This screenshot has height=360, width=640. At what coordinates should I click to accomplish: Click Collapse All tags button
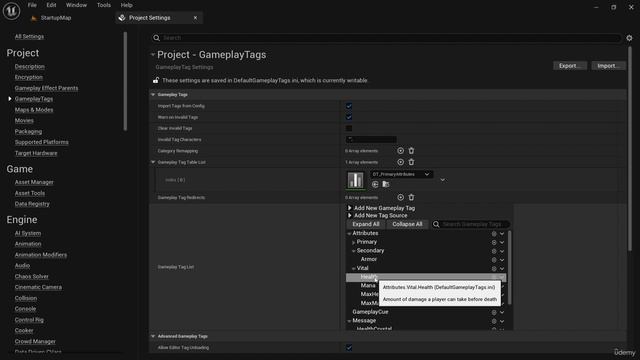pyautogui.click(x=407, y=224)
